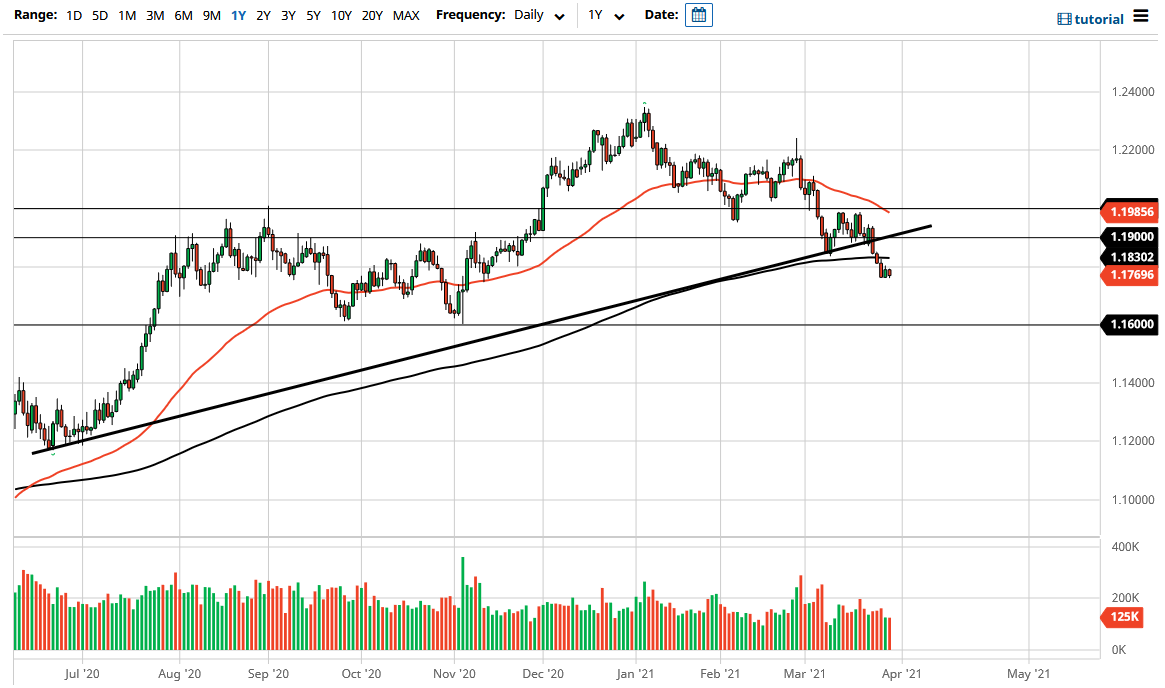Switch to the 5D range
Image resolution: width=1165 pixels, height=688 pixels.
(x=99, y=16)
